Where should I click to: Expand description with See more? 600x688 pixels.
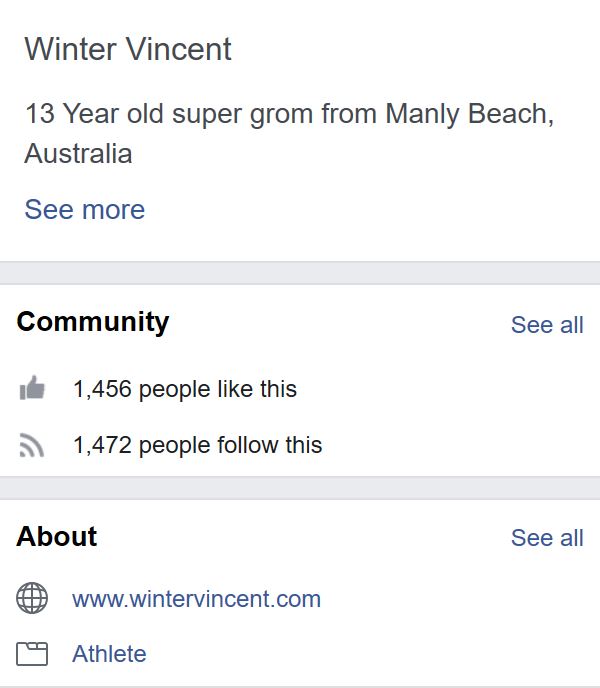click(x=84, y=210)
